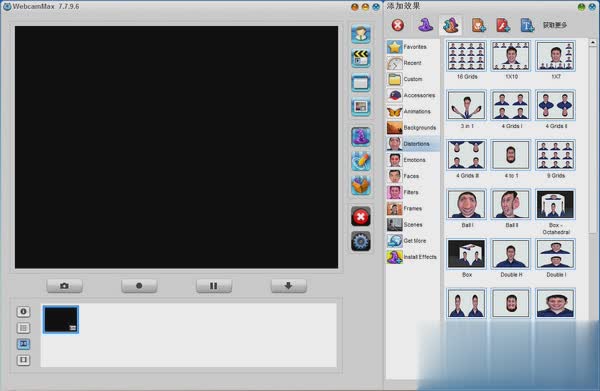
Task: Take a snapshot with camera button
Action: [64, 286]
